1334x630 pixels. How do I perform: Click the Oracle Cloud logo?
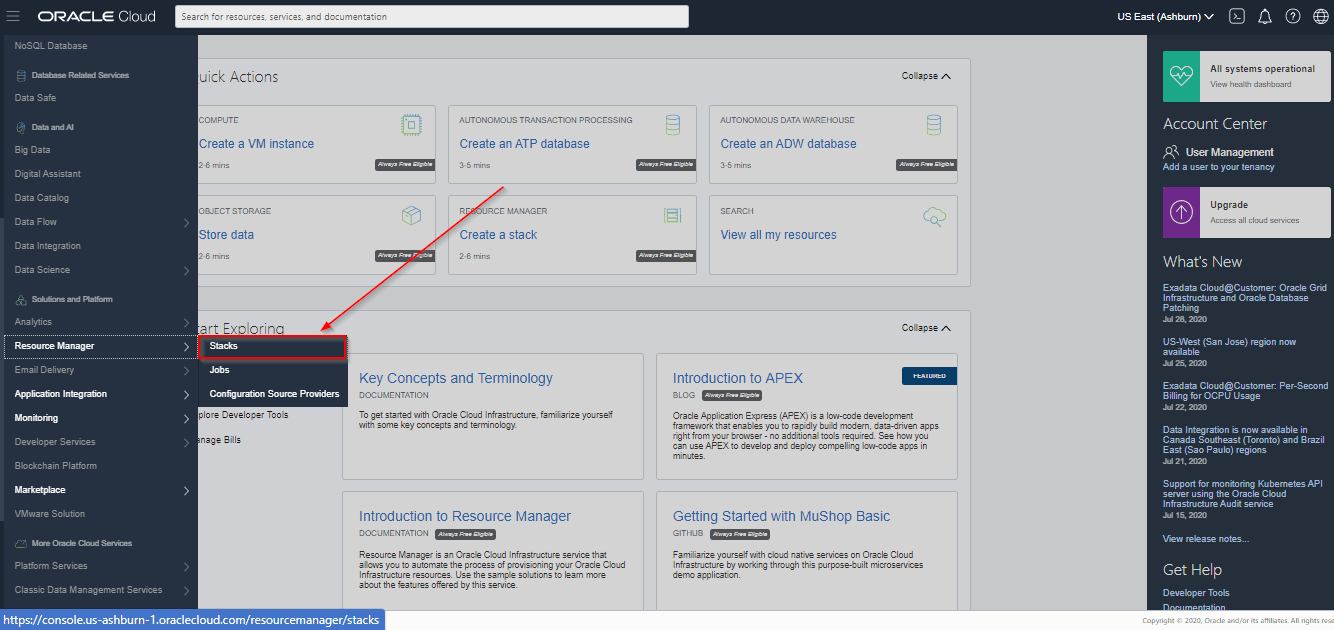coord(95,16)
